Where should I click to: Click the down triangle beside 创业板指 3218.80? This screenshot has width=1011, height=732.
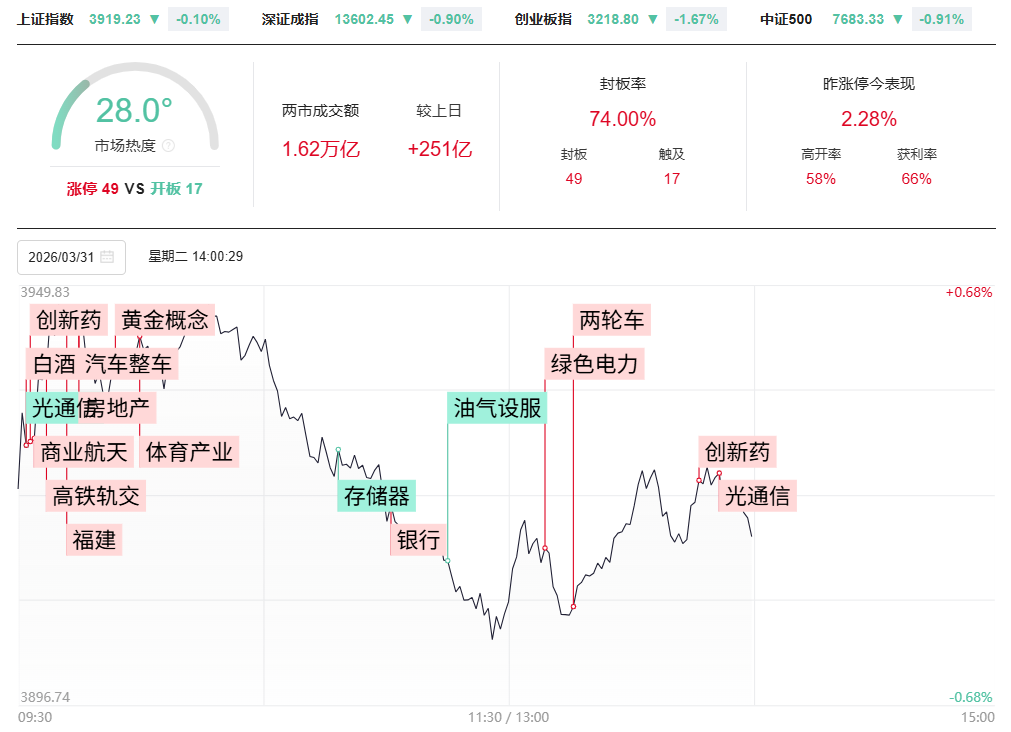pyautogui.click(x=653, y=19)
